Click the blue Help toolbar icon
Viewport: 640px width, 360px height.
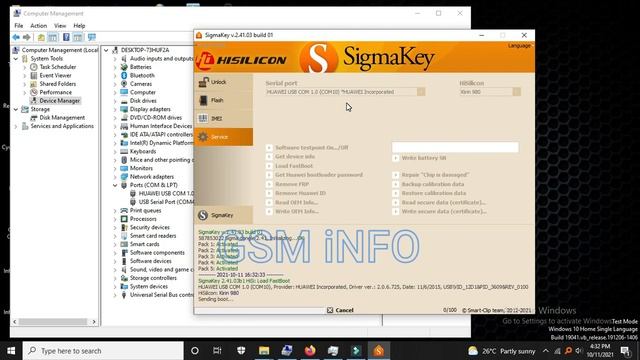point(66,37)
